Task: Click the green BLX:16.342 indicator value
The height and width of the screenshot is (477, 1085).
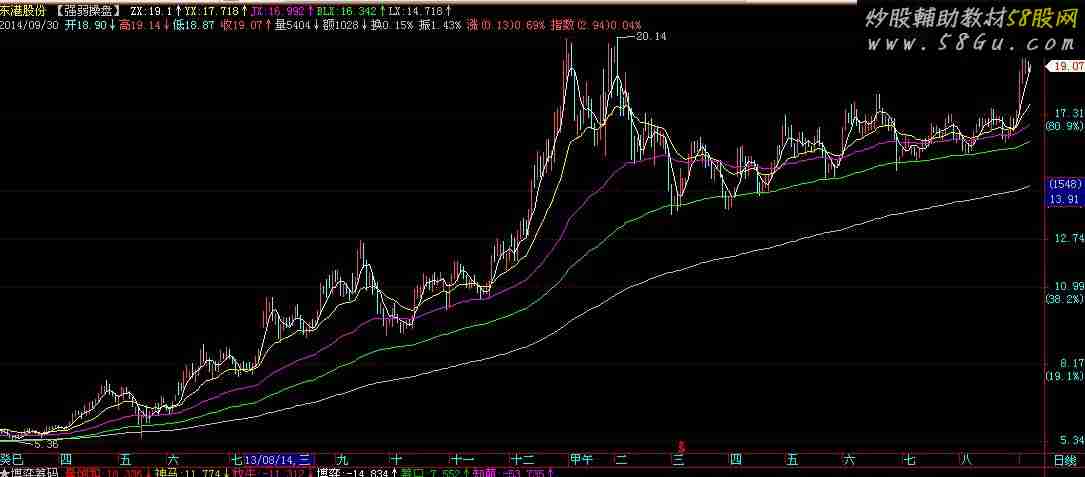Action: [348, 11]
